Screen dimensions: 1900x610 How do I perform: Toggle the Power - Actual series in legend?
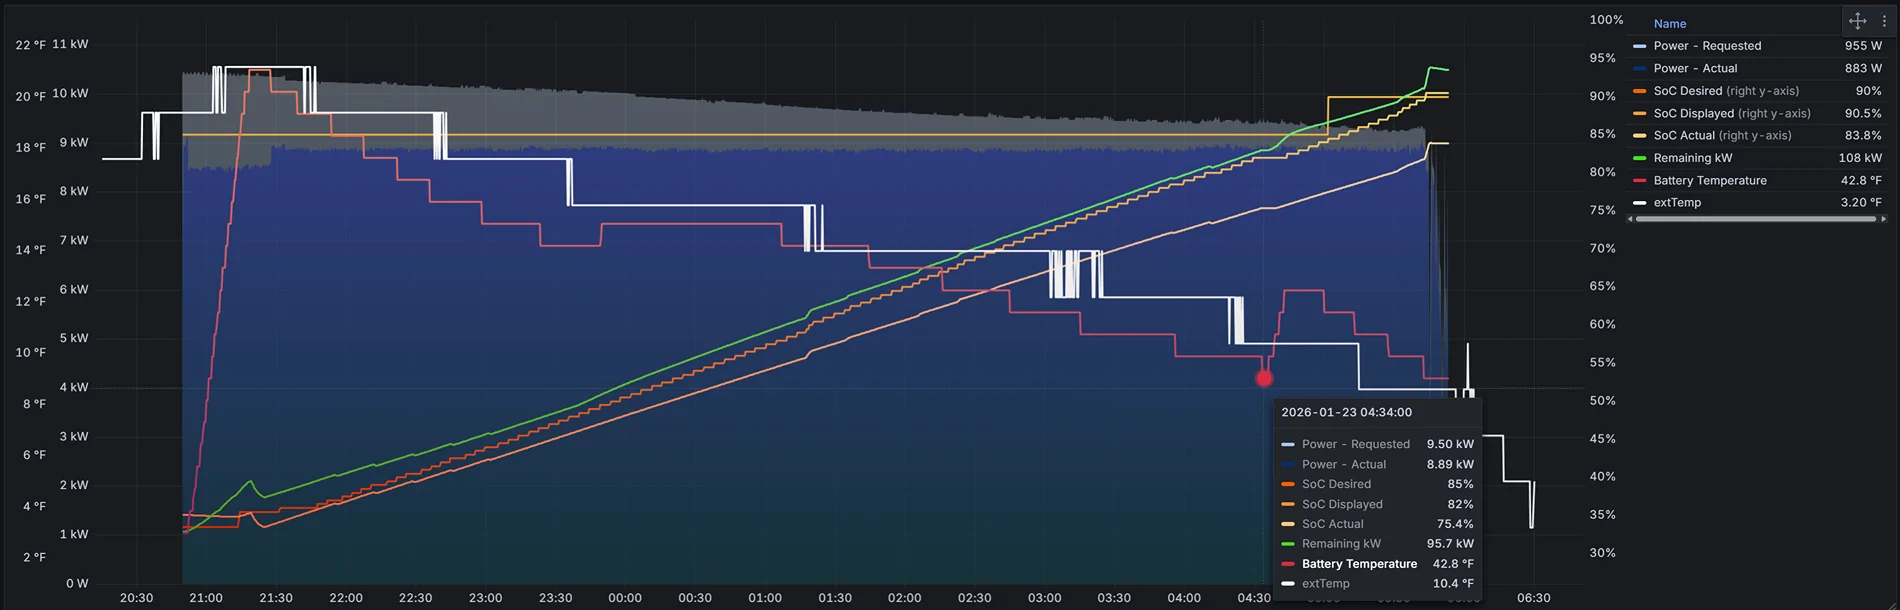coord(1695,68)
